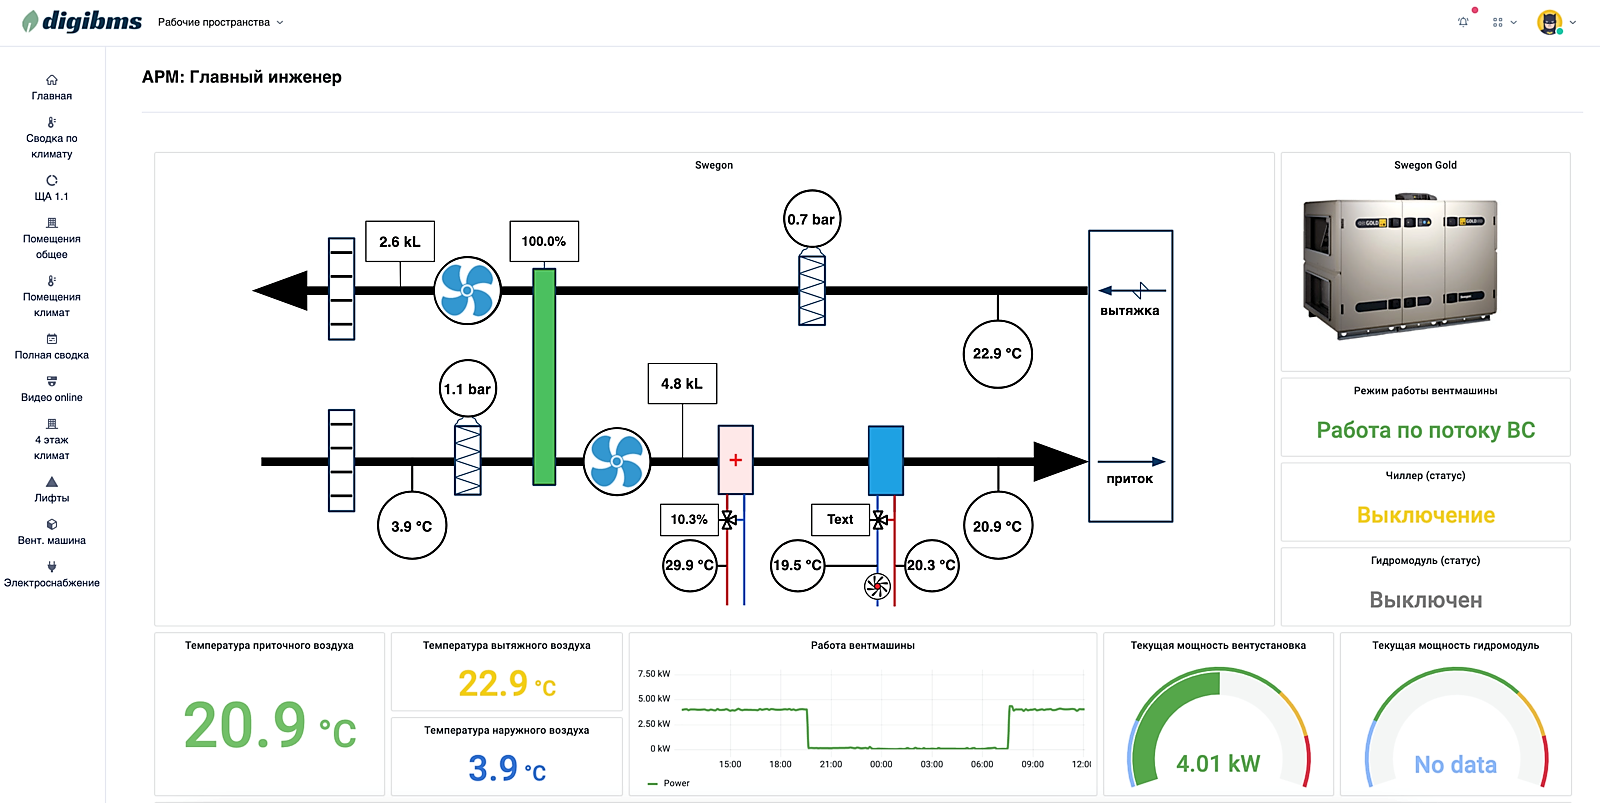1600x803 pixels.
Task: Open Видео online sidebar item
Action: click(x=52, y=389)
